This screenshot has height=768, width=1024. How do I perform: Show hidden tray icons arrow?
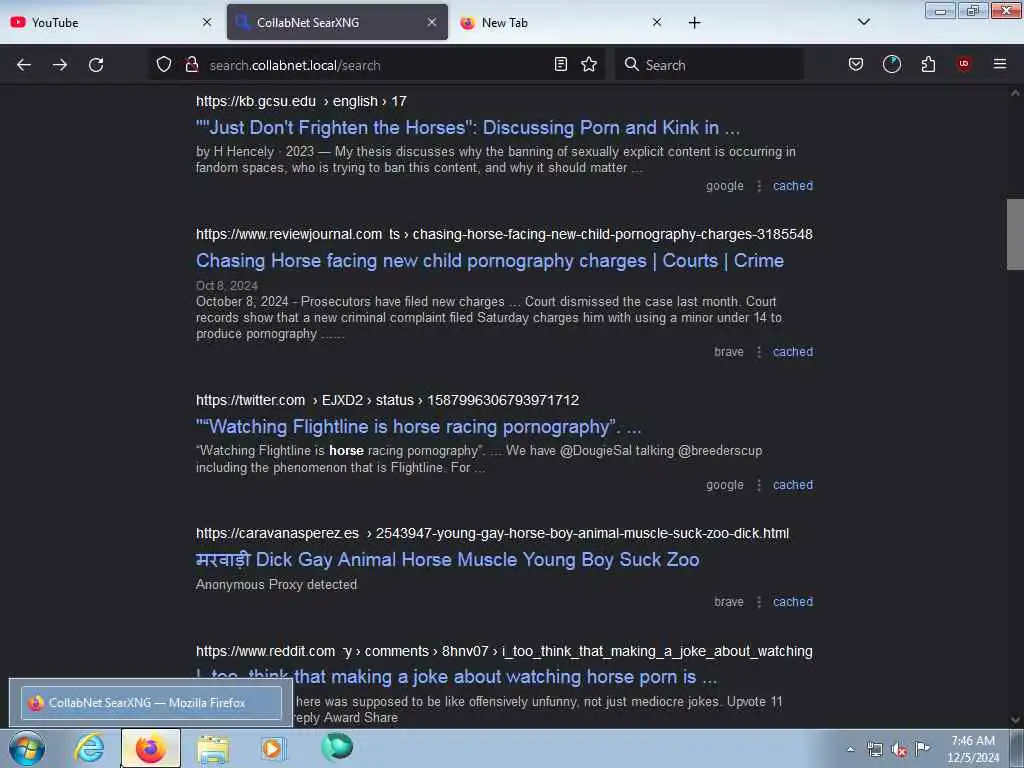click(x=850, y=749)
